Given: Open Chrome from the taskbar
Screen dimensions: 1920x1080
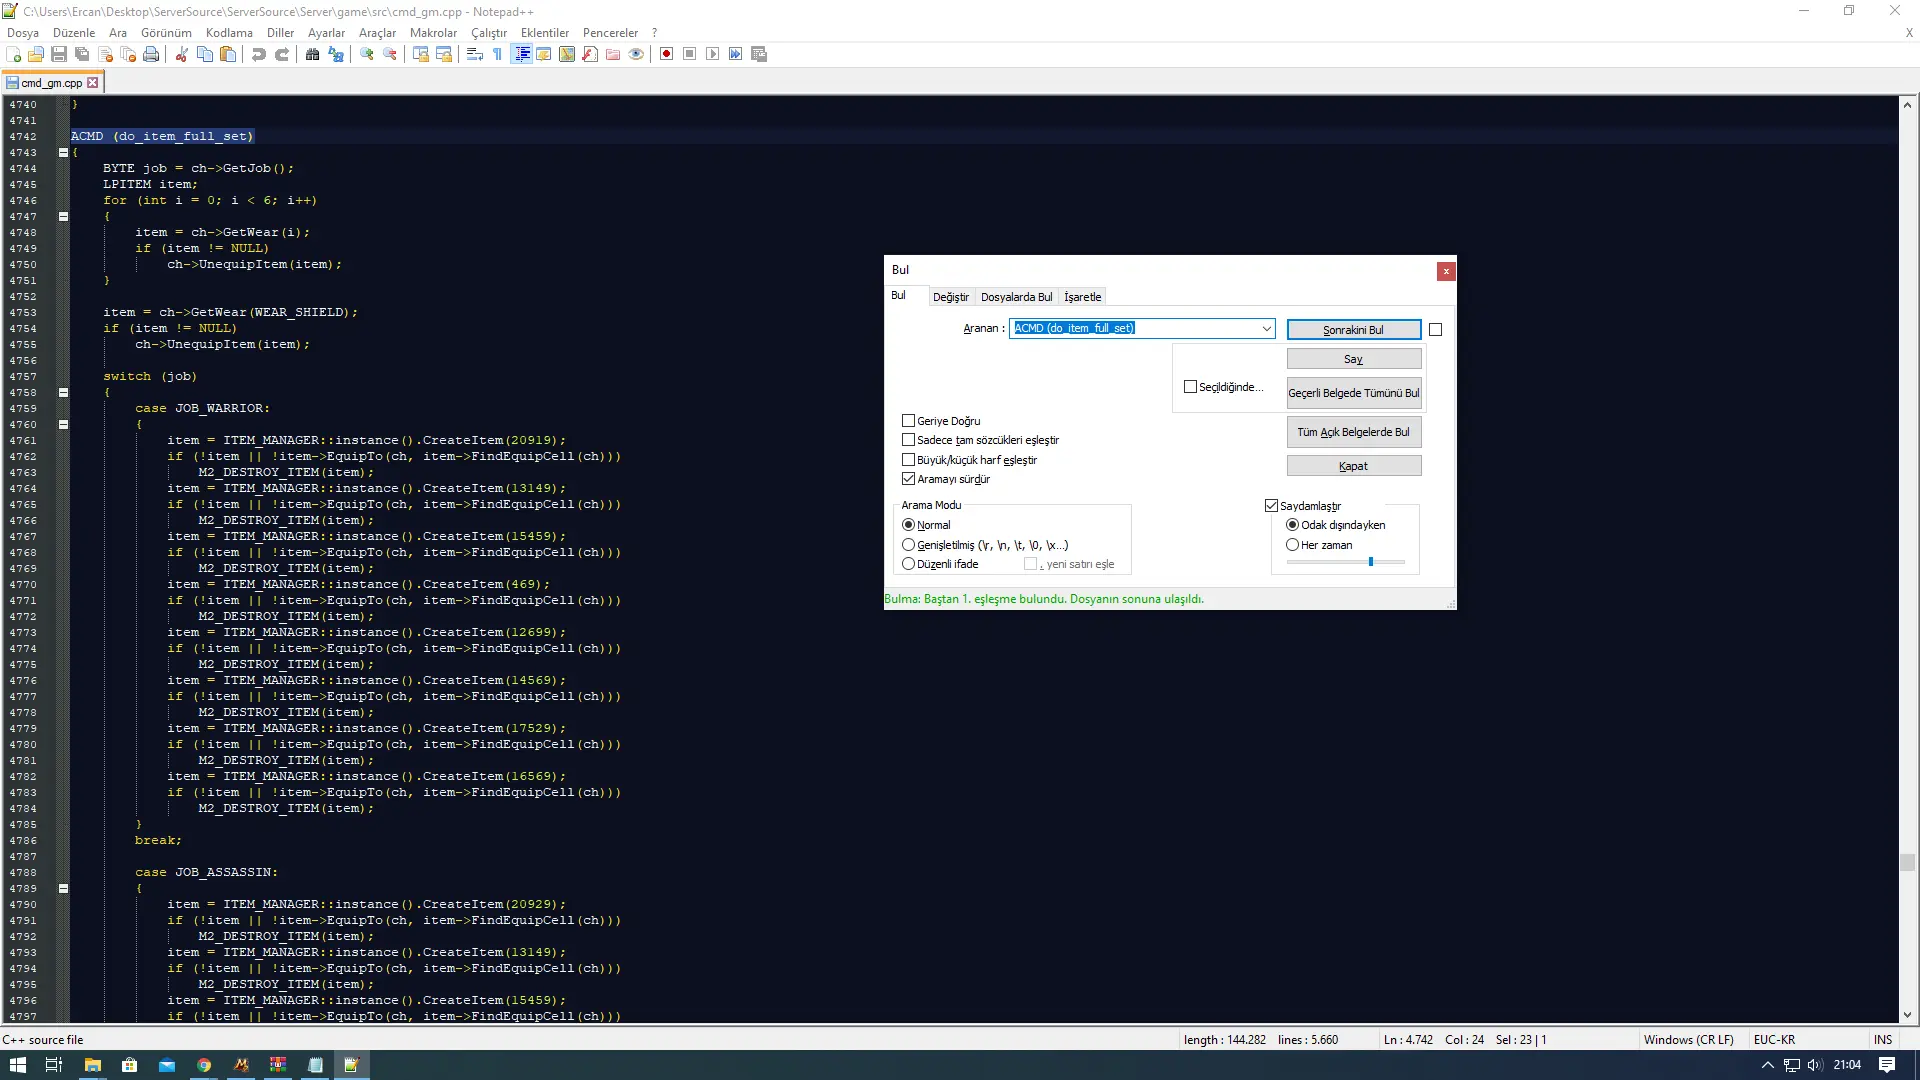Looking at the screenshot, I should click(x=204, y=1066).
